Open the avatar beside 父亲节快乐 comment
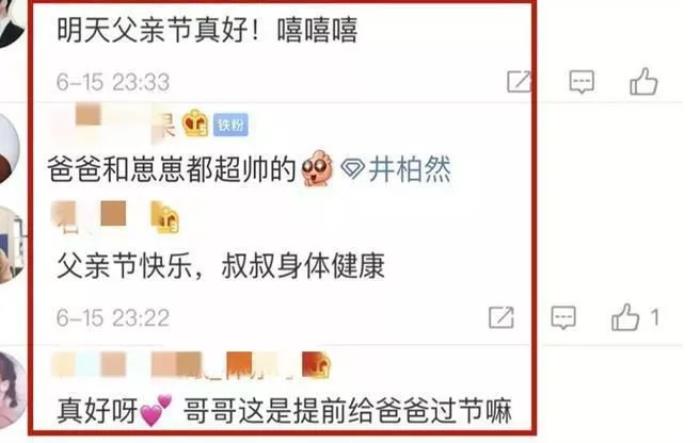 click(11, 245)
